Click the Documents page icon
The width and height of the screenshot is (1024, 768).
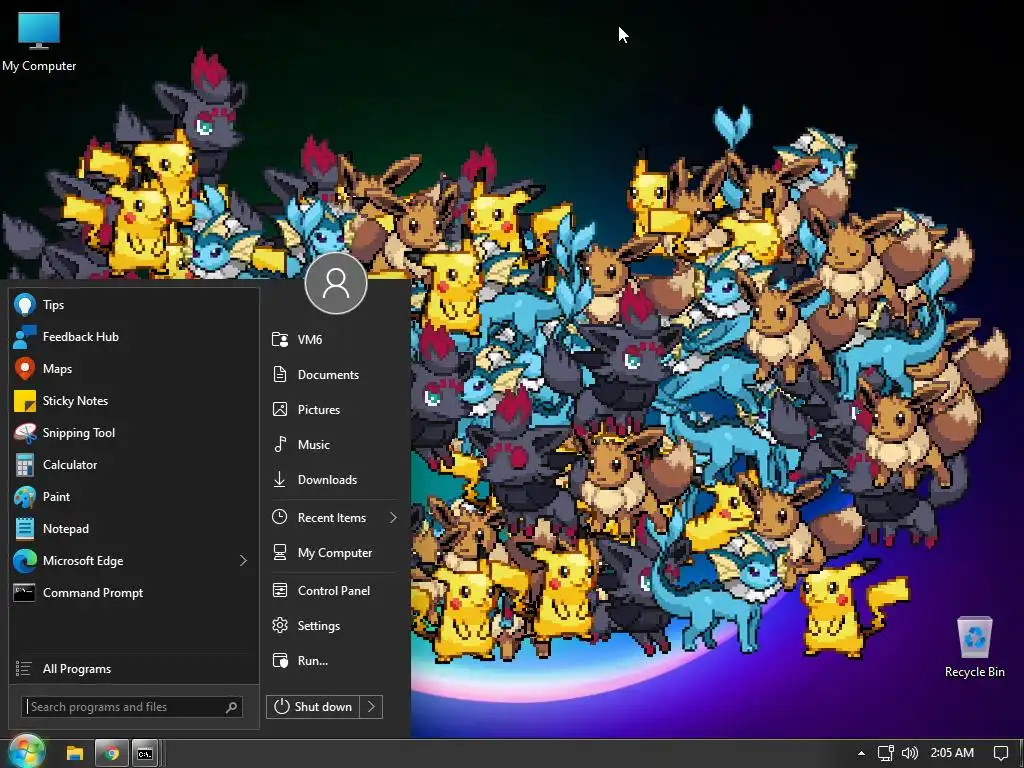click(280, 374)
